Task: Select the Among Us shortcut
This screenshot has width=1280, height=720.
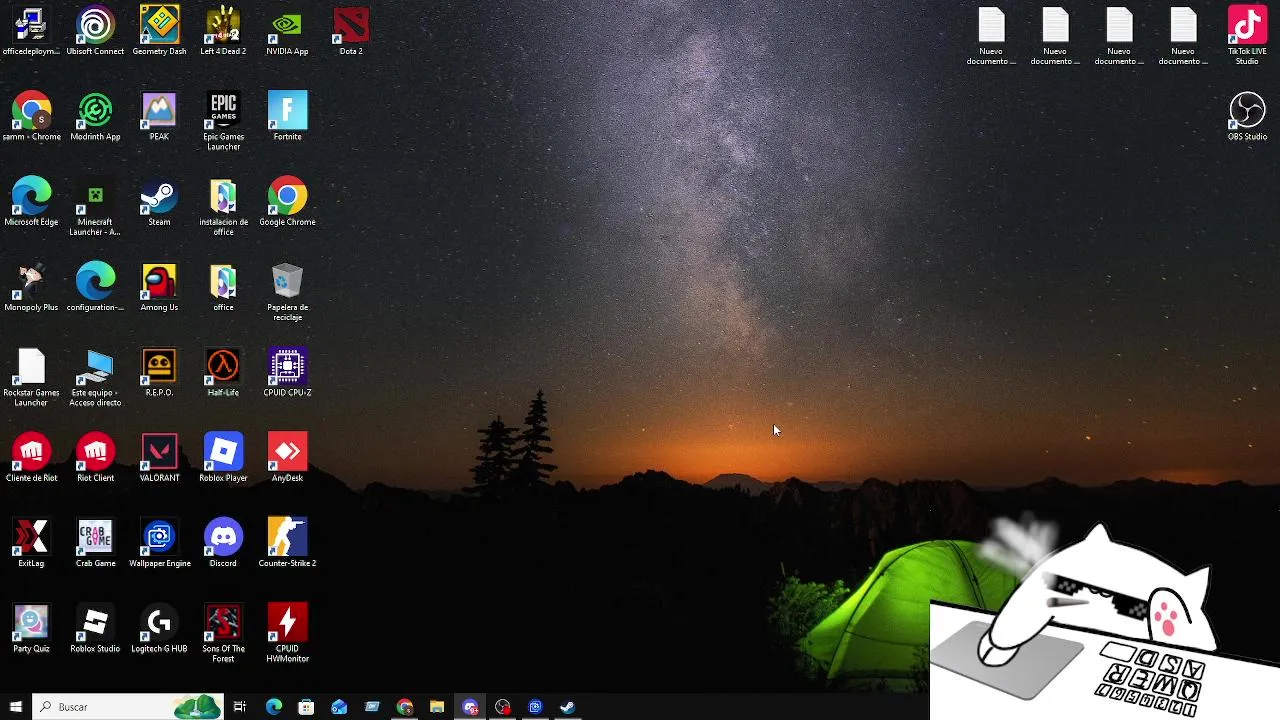Action: pos(159,288)
